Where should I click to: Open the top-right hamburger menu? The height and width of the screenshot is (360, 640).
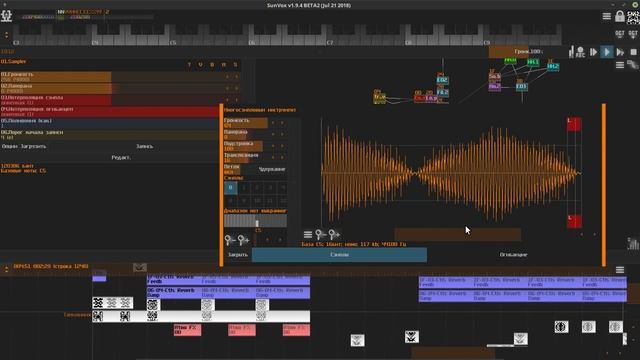click(x=607, y=16)
